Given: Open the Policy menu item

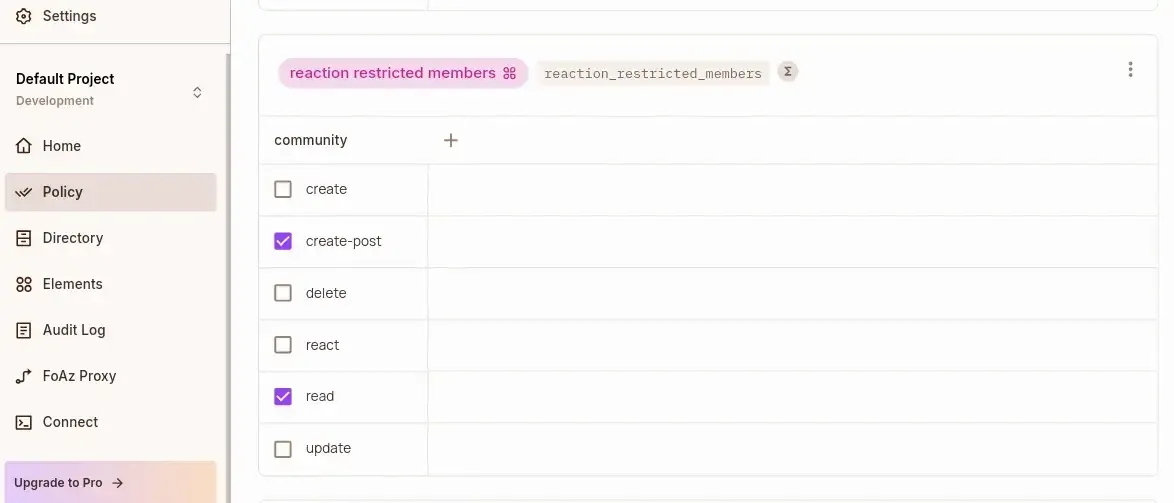Looking at the screenshot, I should tap(63, 192).
